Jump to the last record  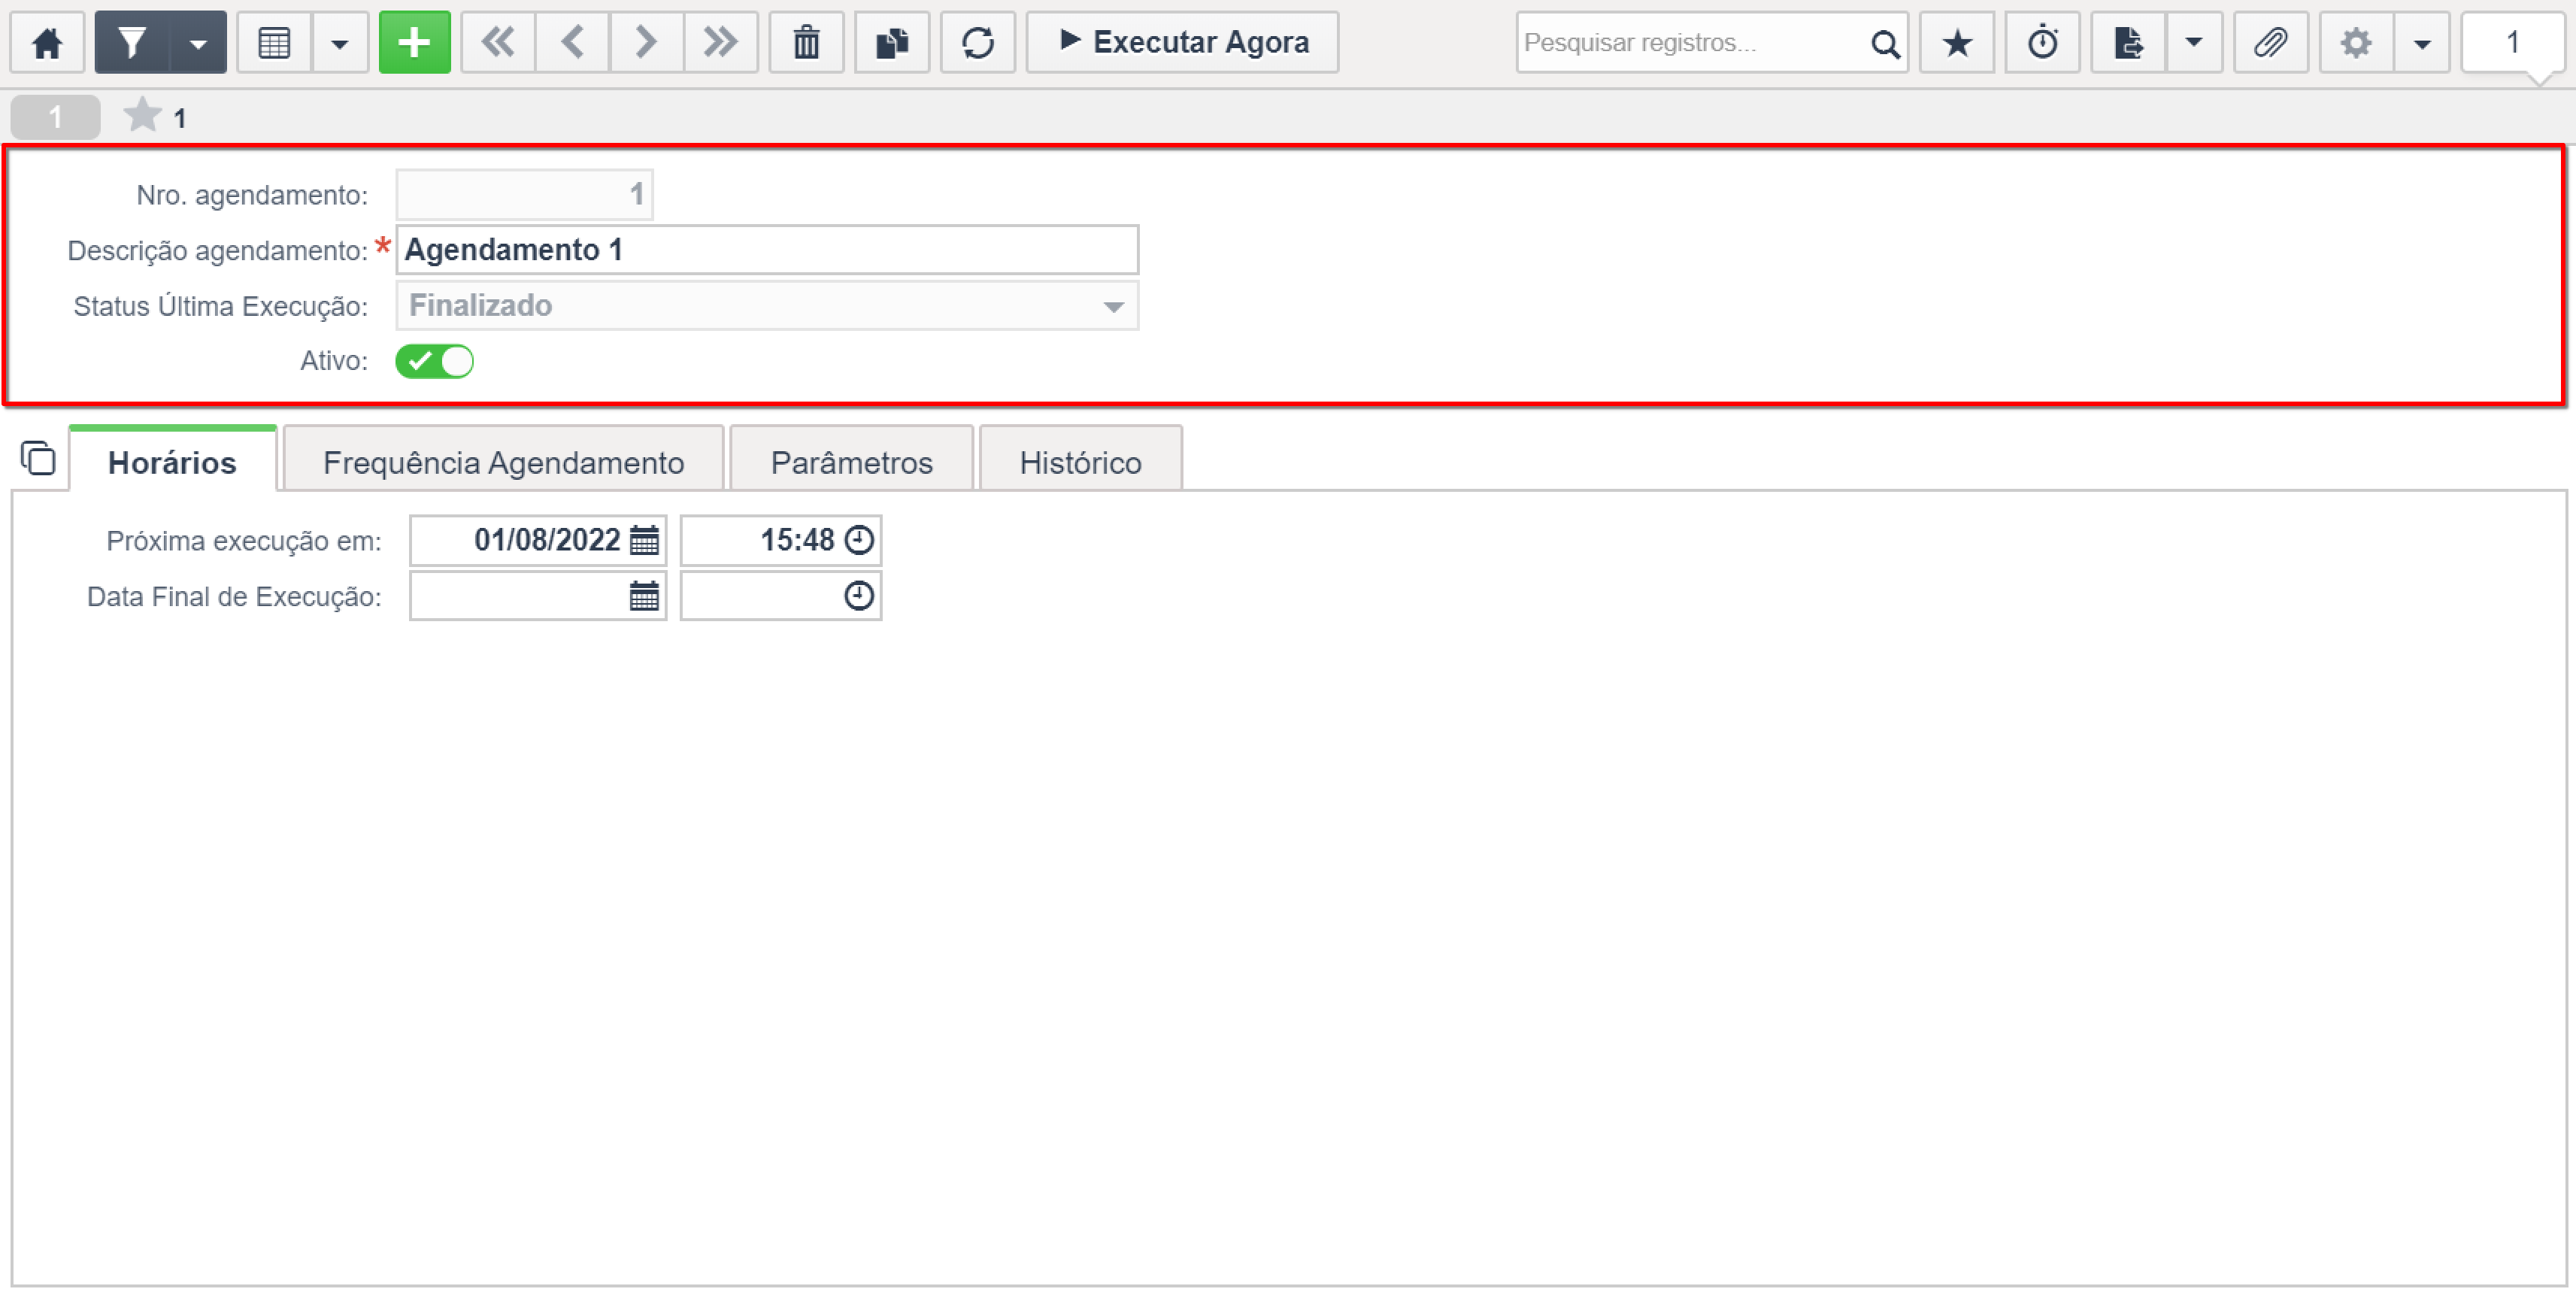pos(720,43)
